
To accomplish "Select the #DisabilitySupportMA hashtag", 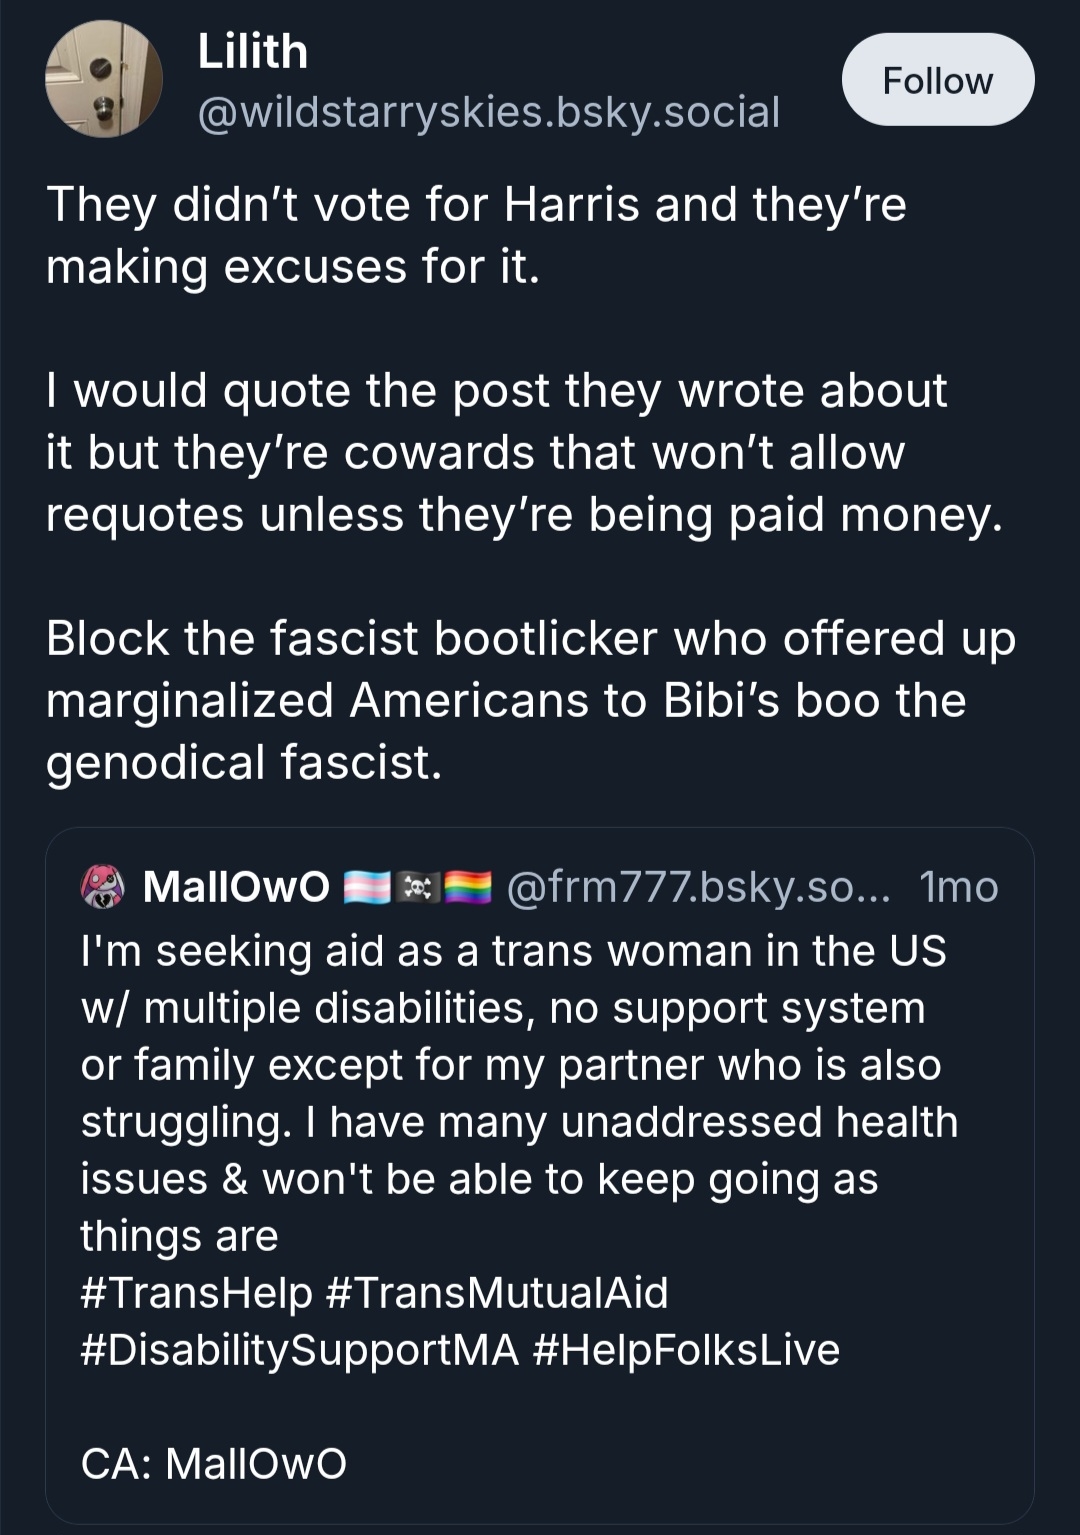I will pos(299,1349).
